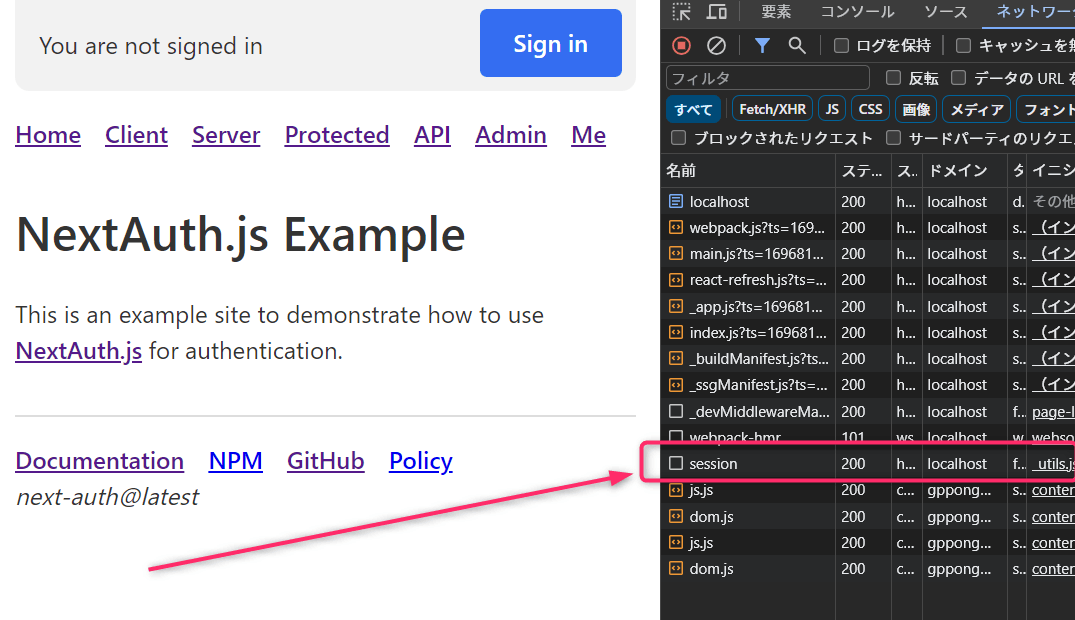Screen dimensions: 1075x620
Task: Select the Fetch/XHR filter
Action: tap(773, 109)
